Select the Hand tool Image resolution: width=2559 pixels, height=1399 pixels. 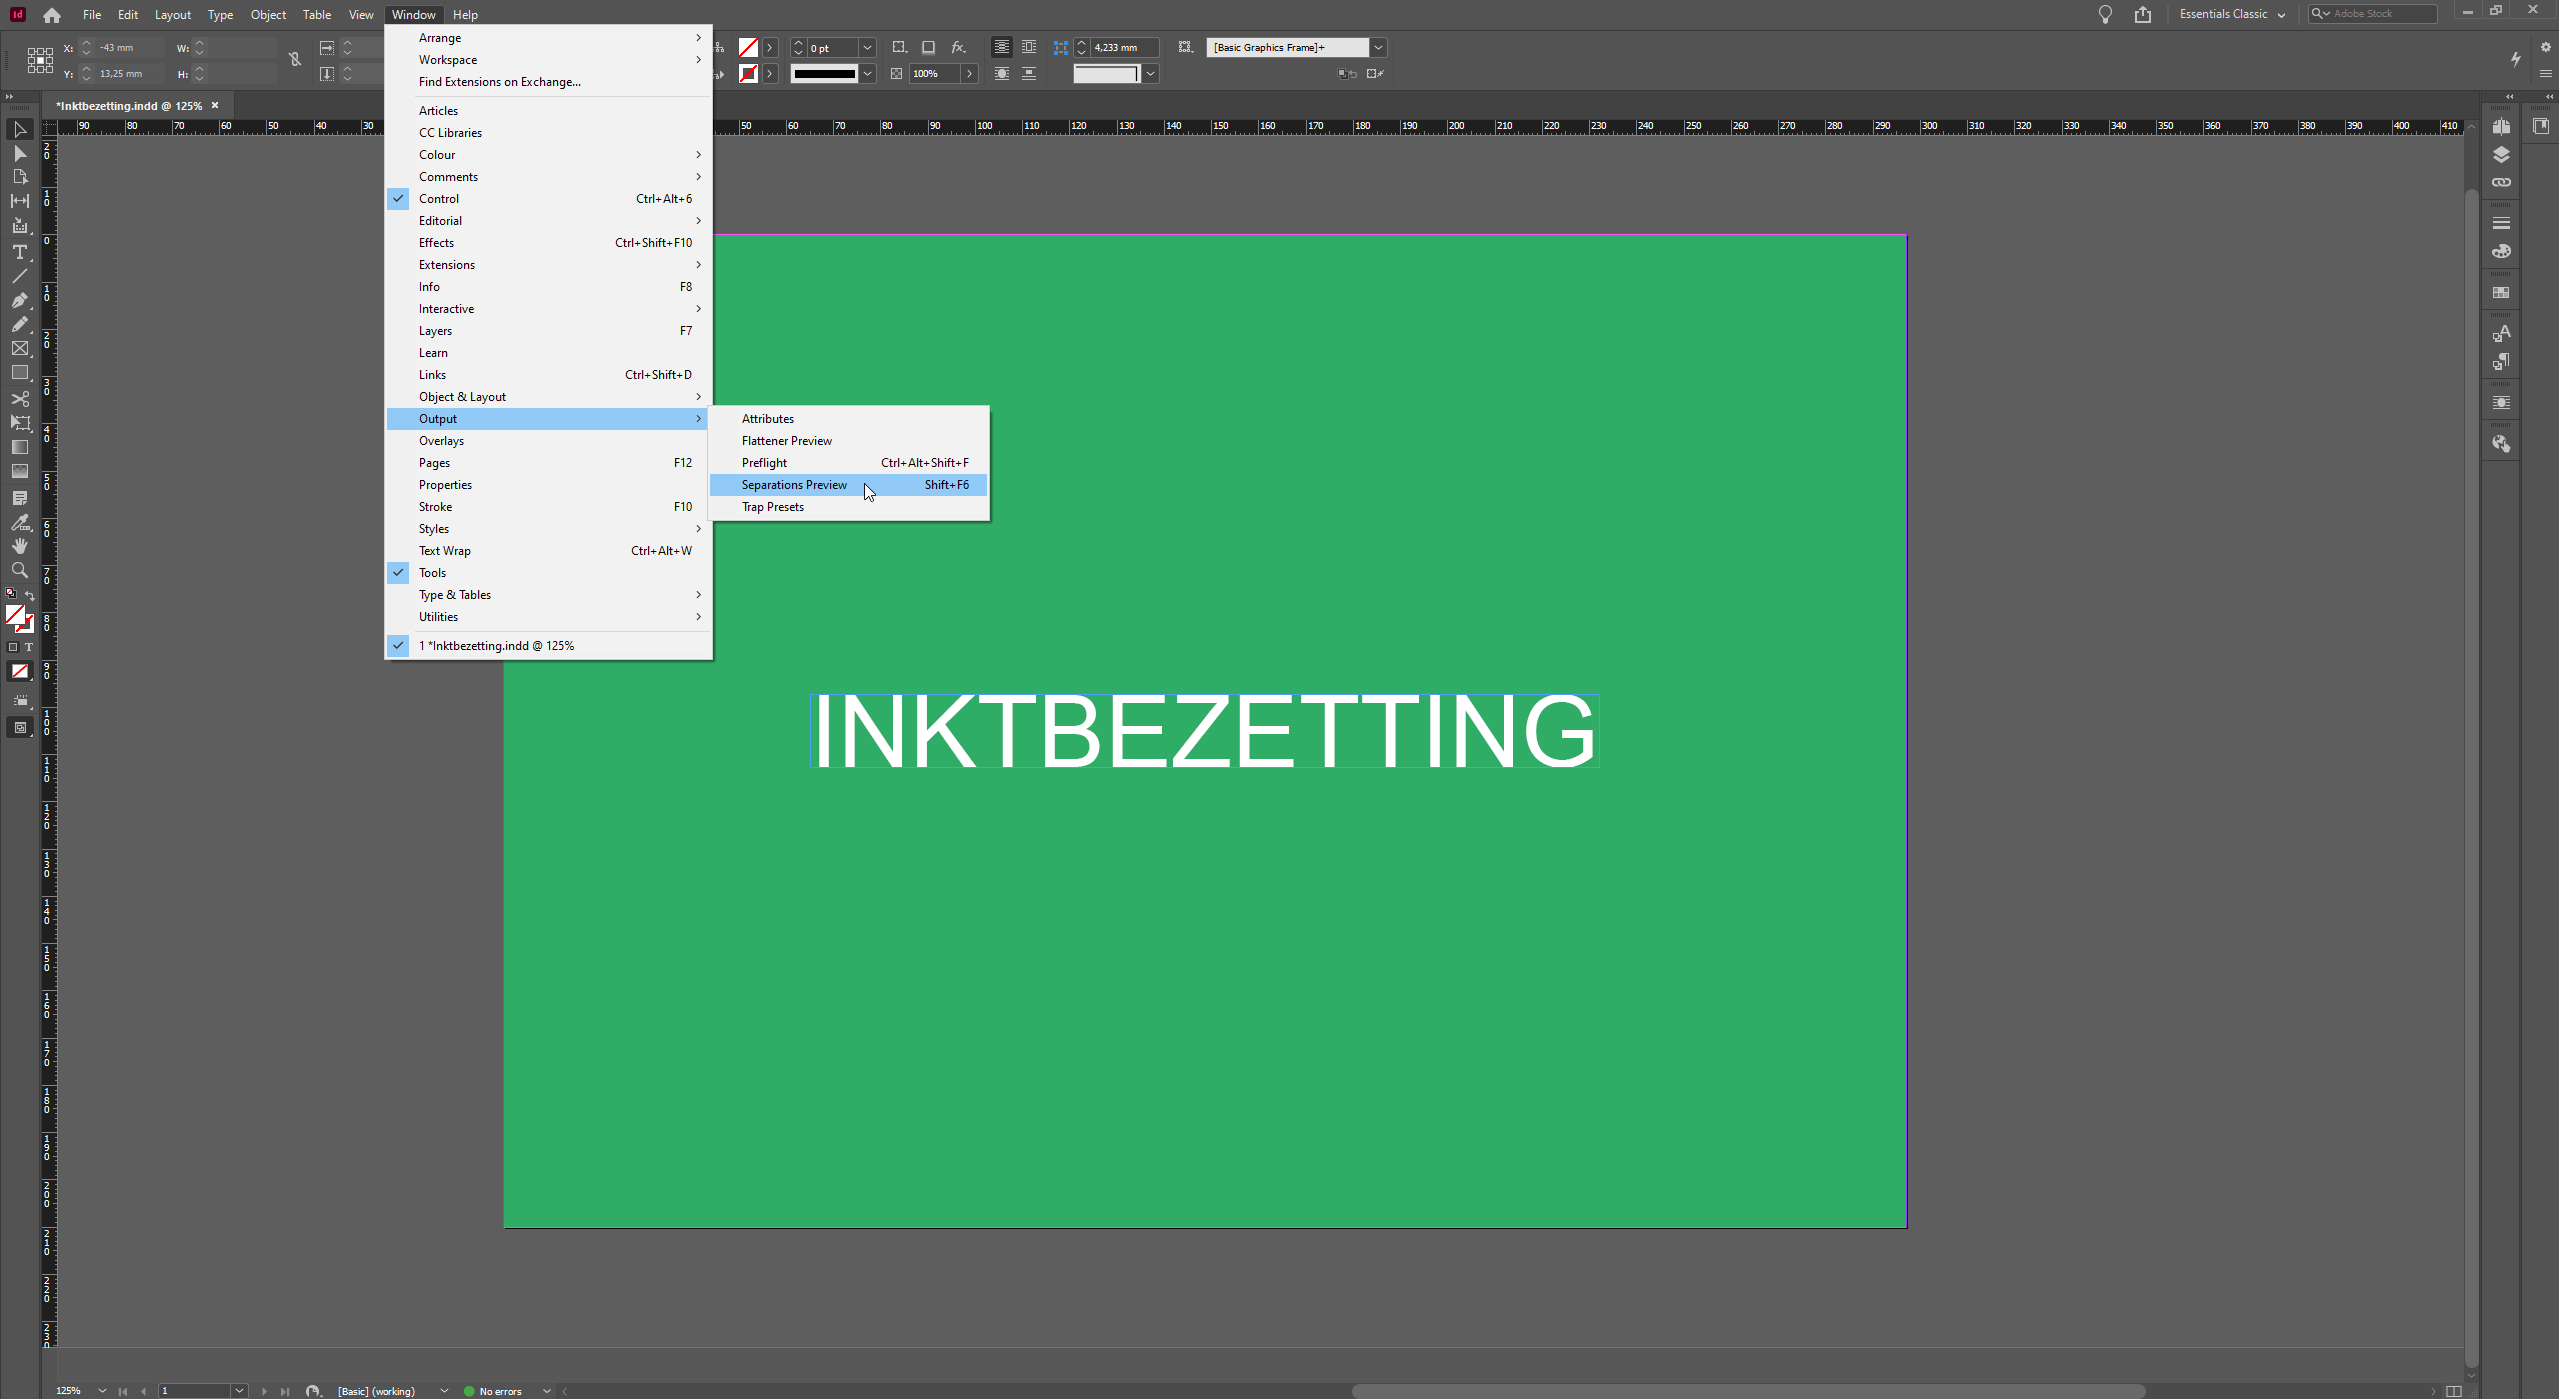click(19, 546)
